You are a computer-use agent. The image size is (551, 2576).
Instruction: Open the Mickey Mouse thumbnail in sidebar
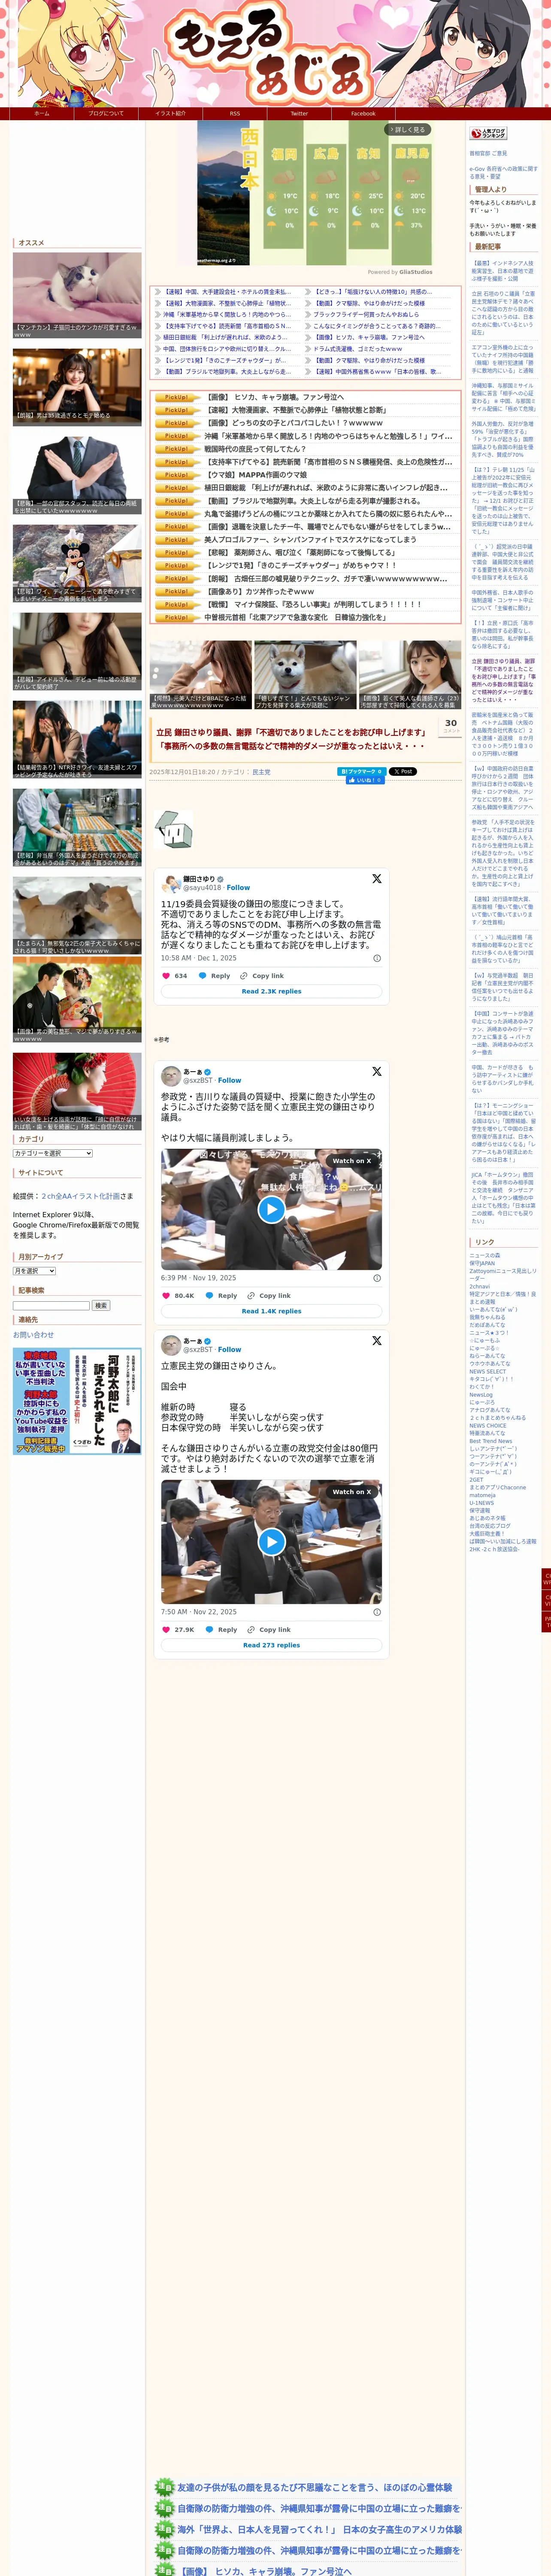(77, 563)
